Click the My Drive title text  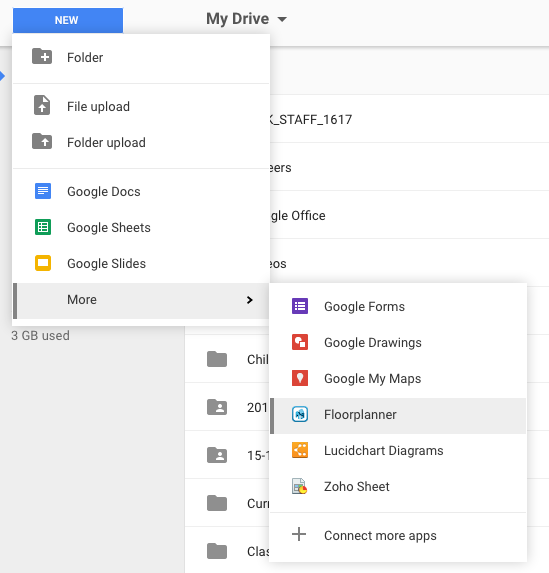(238, 19)
